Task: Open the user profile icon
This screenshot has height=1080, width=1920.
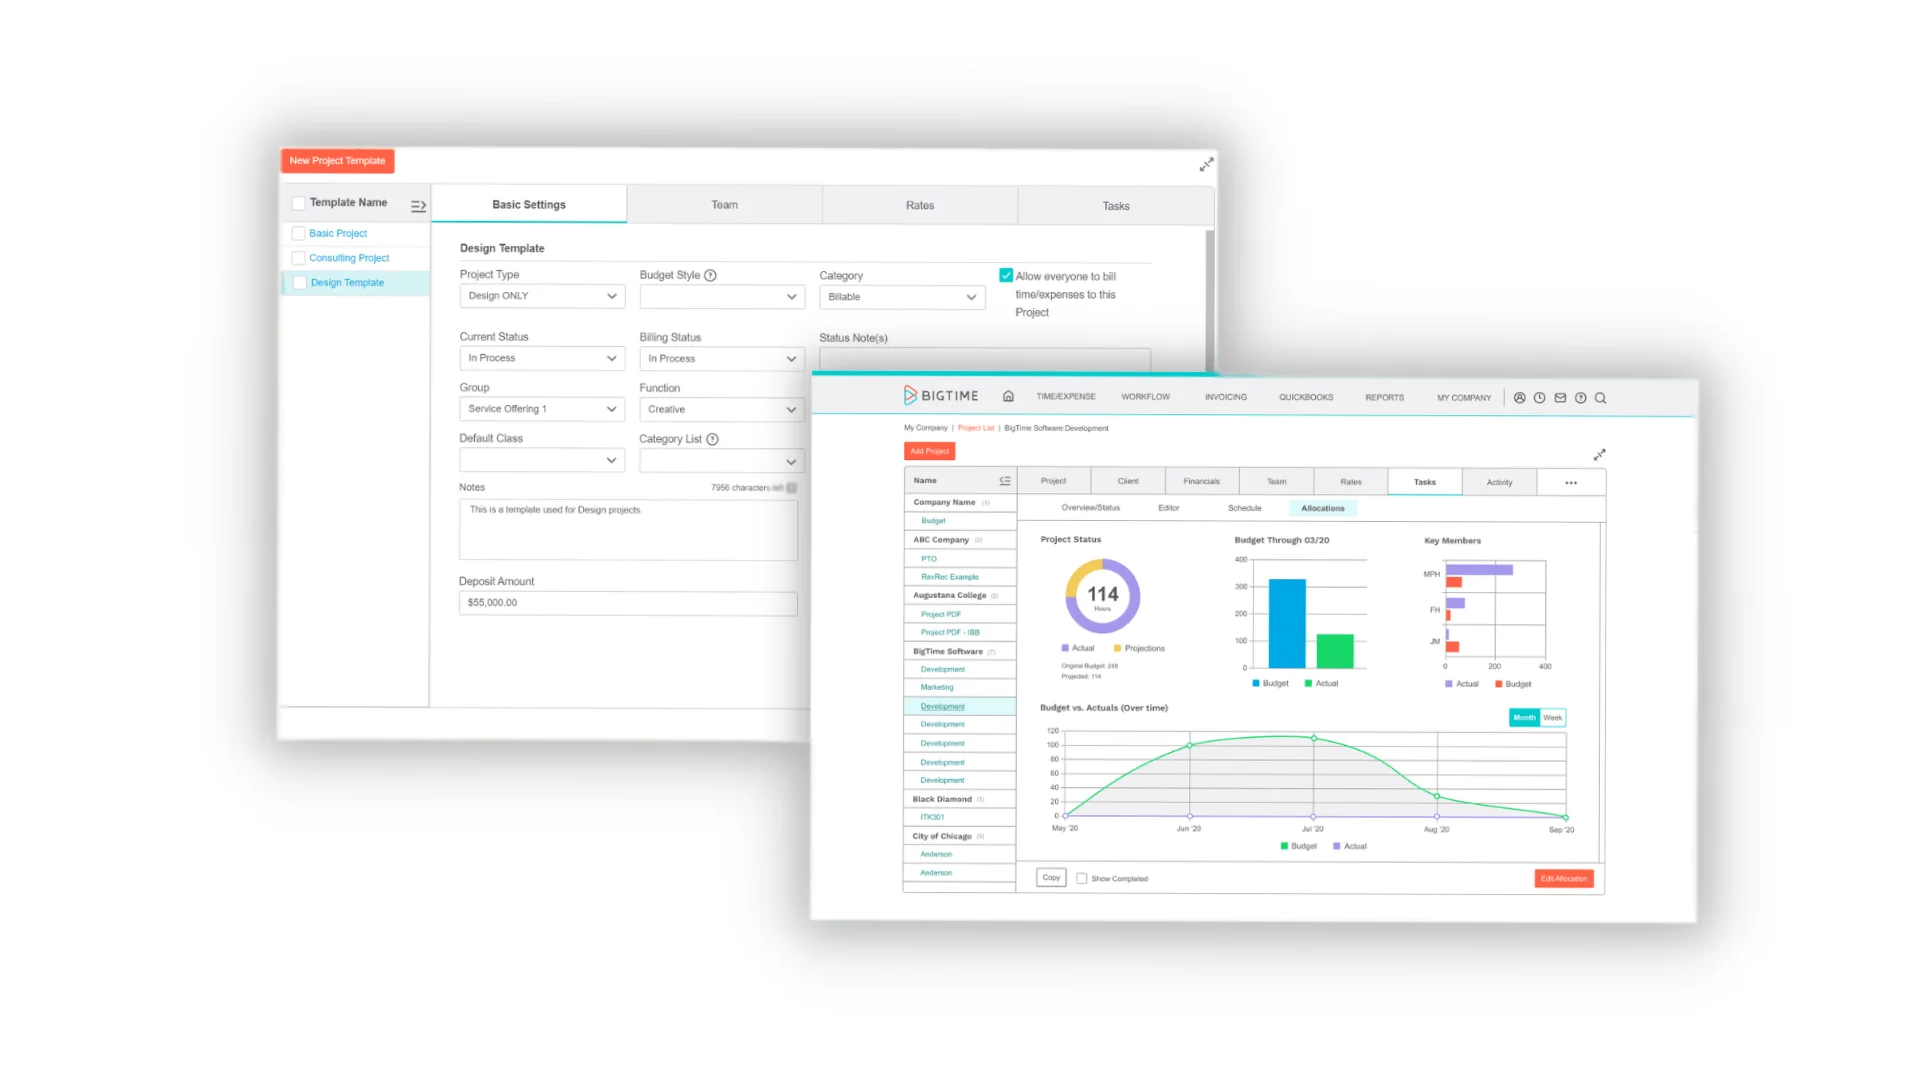Action: coord(1519,398)
